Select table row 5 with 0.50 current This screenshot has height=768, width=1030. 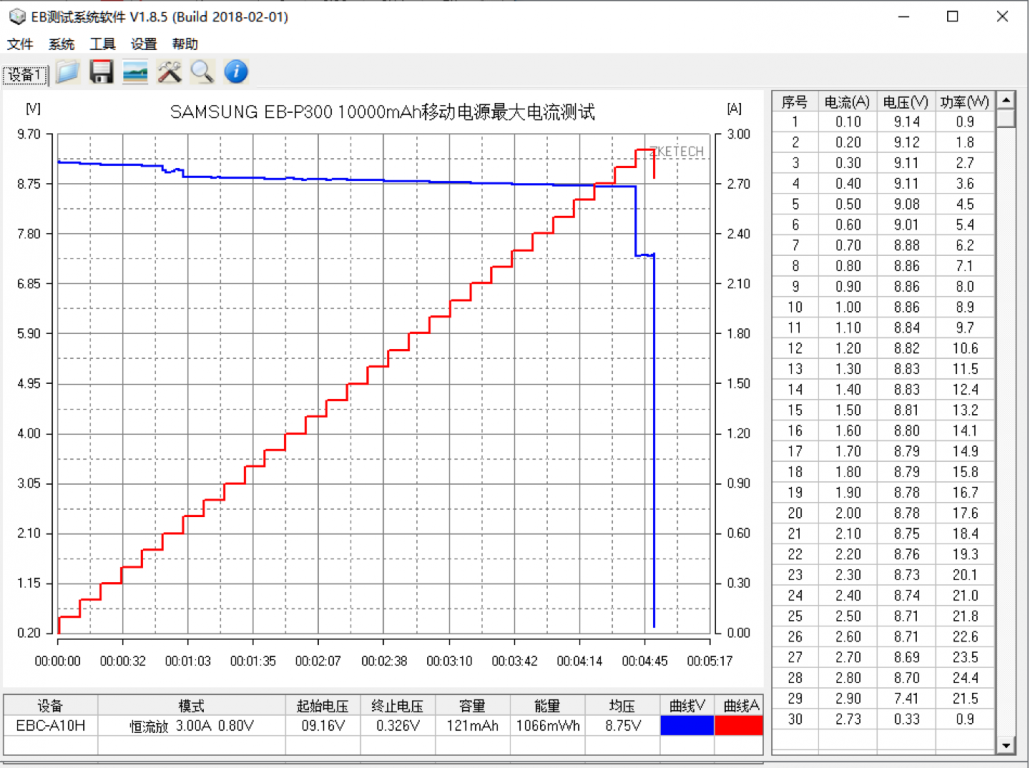click(883, 204)
